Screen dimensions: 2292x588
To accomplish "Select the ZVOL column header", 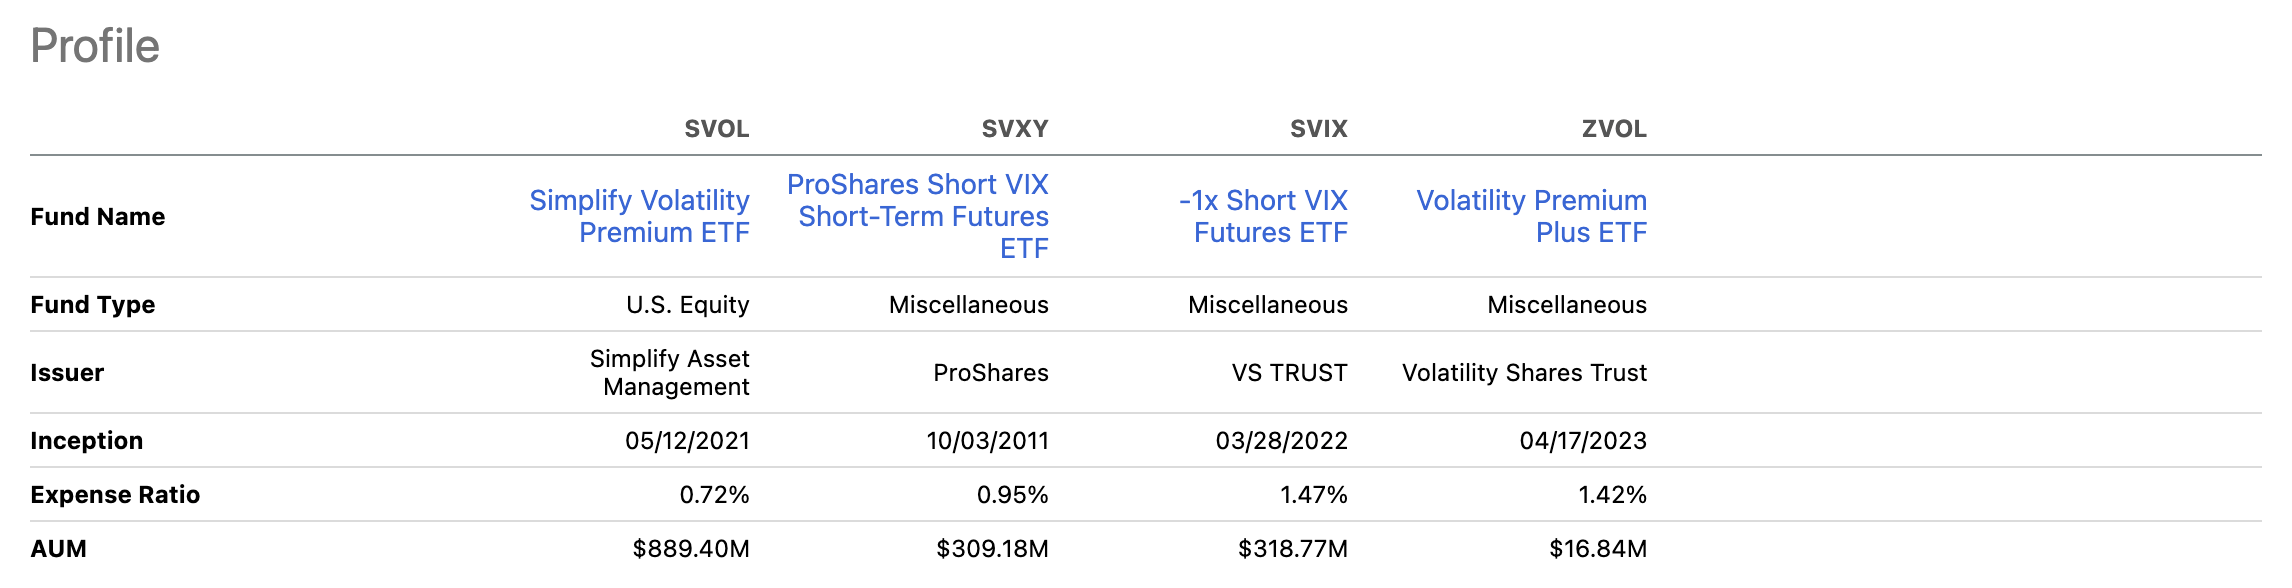I will click(1613, 129).
